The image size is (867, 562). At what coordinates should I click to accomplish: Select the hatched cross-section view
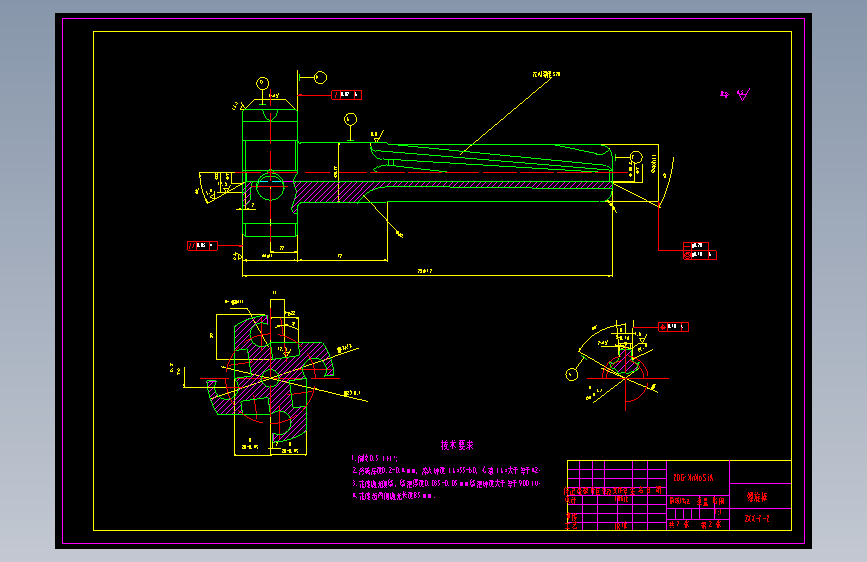271,376
